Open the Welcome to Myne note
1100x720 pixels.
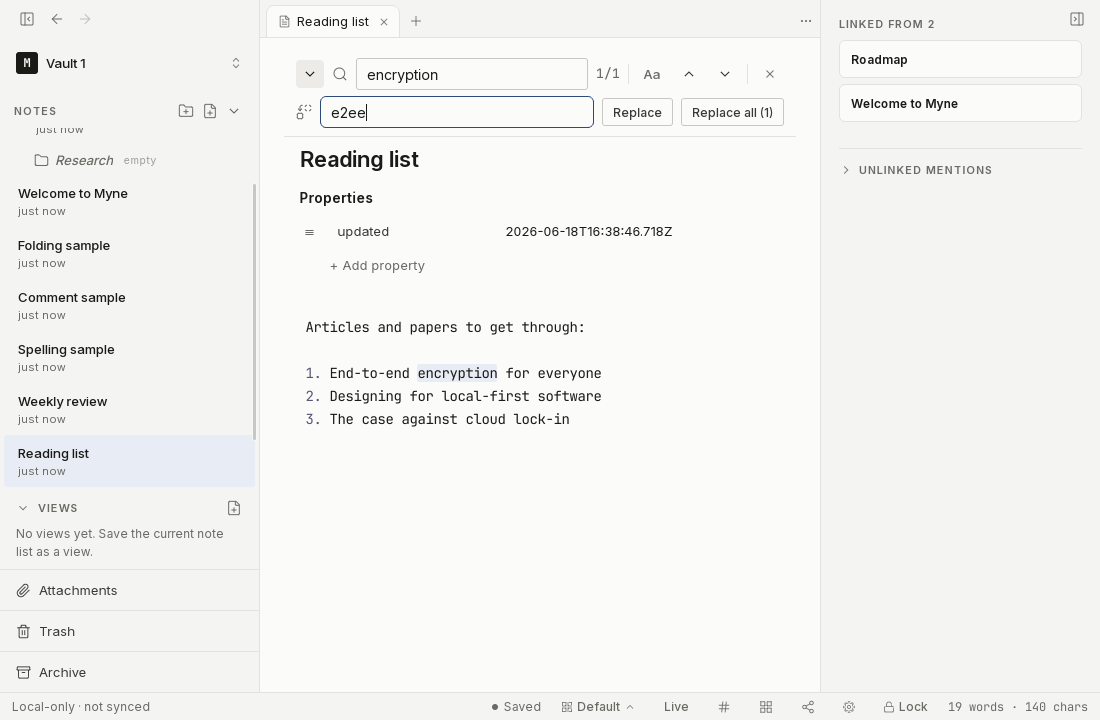click(x=129, y=201)
